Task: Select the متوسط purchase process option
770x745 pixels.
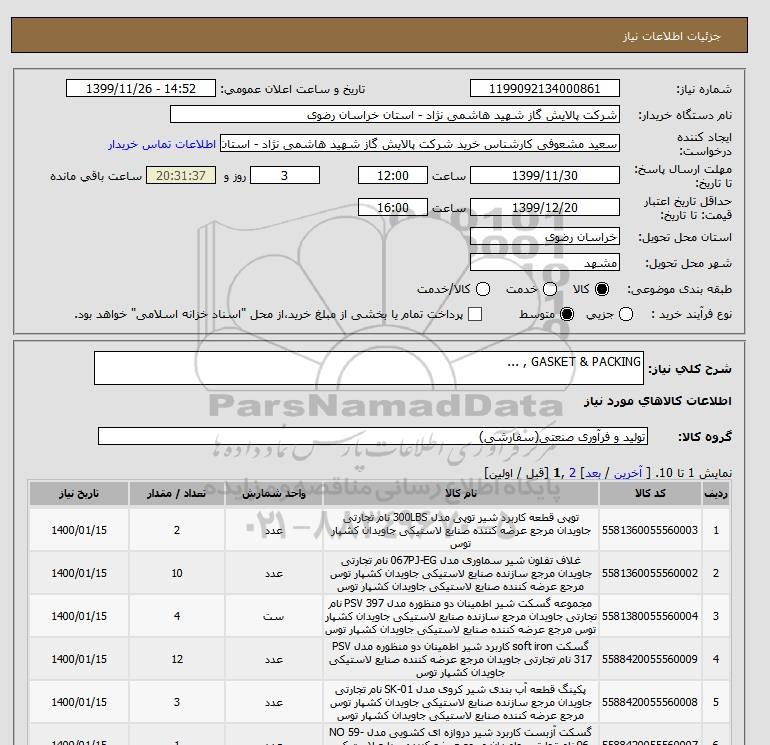Action: 567,314
